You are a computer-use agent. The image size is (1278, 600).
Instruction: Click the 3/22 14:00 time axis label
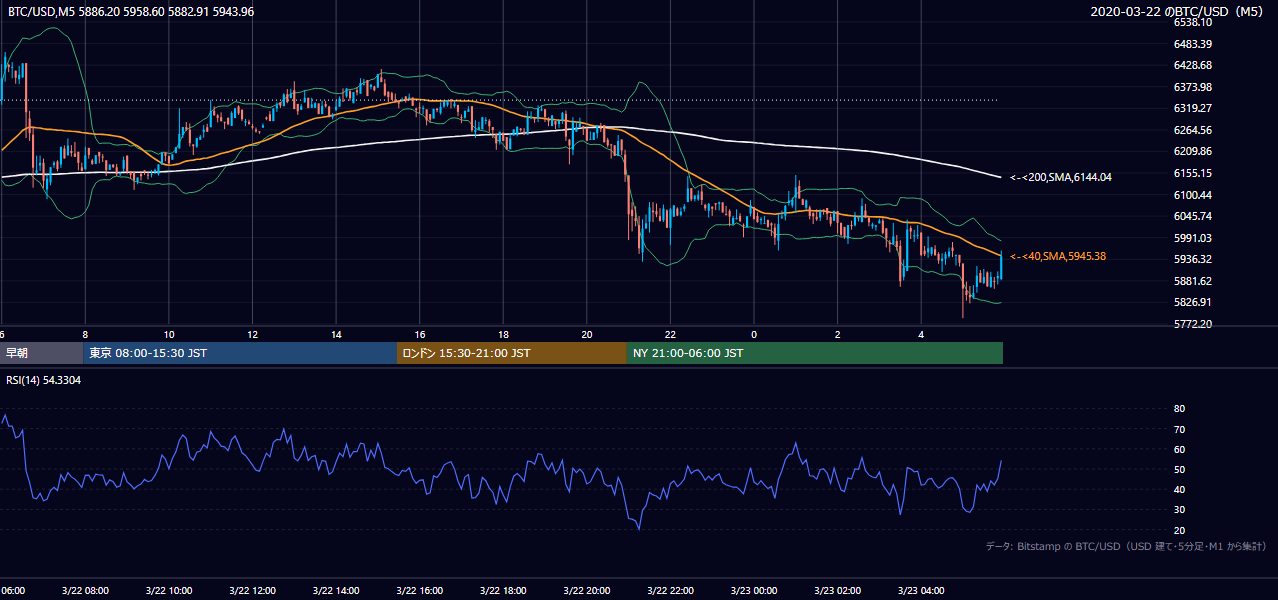[x=336, y=591]
